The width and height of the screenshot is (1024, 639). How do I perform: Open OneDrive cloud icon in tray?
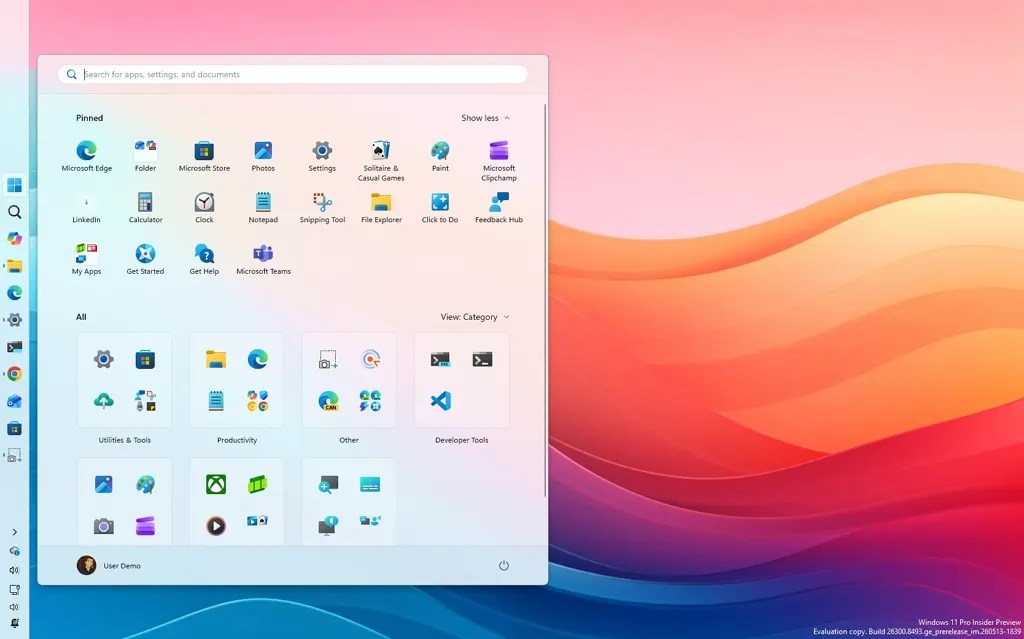click(x=14, y=551)
